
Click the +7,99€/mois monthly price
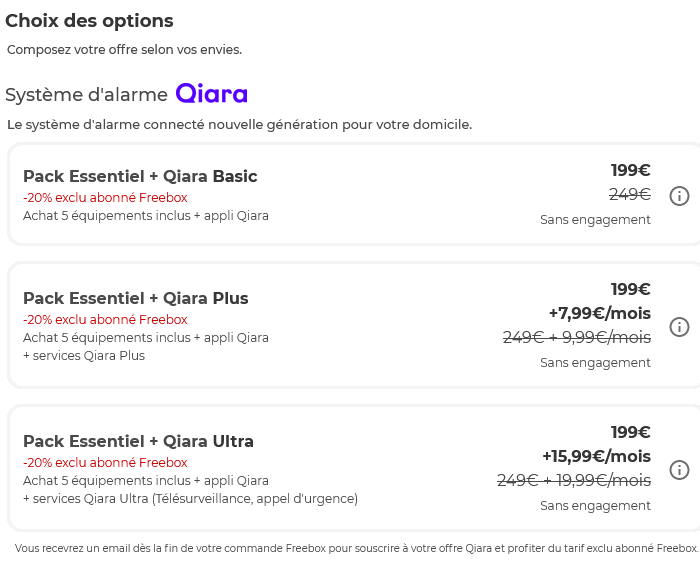point(599,313)
